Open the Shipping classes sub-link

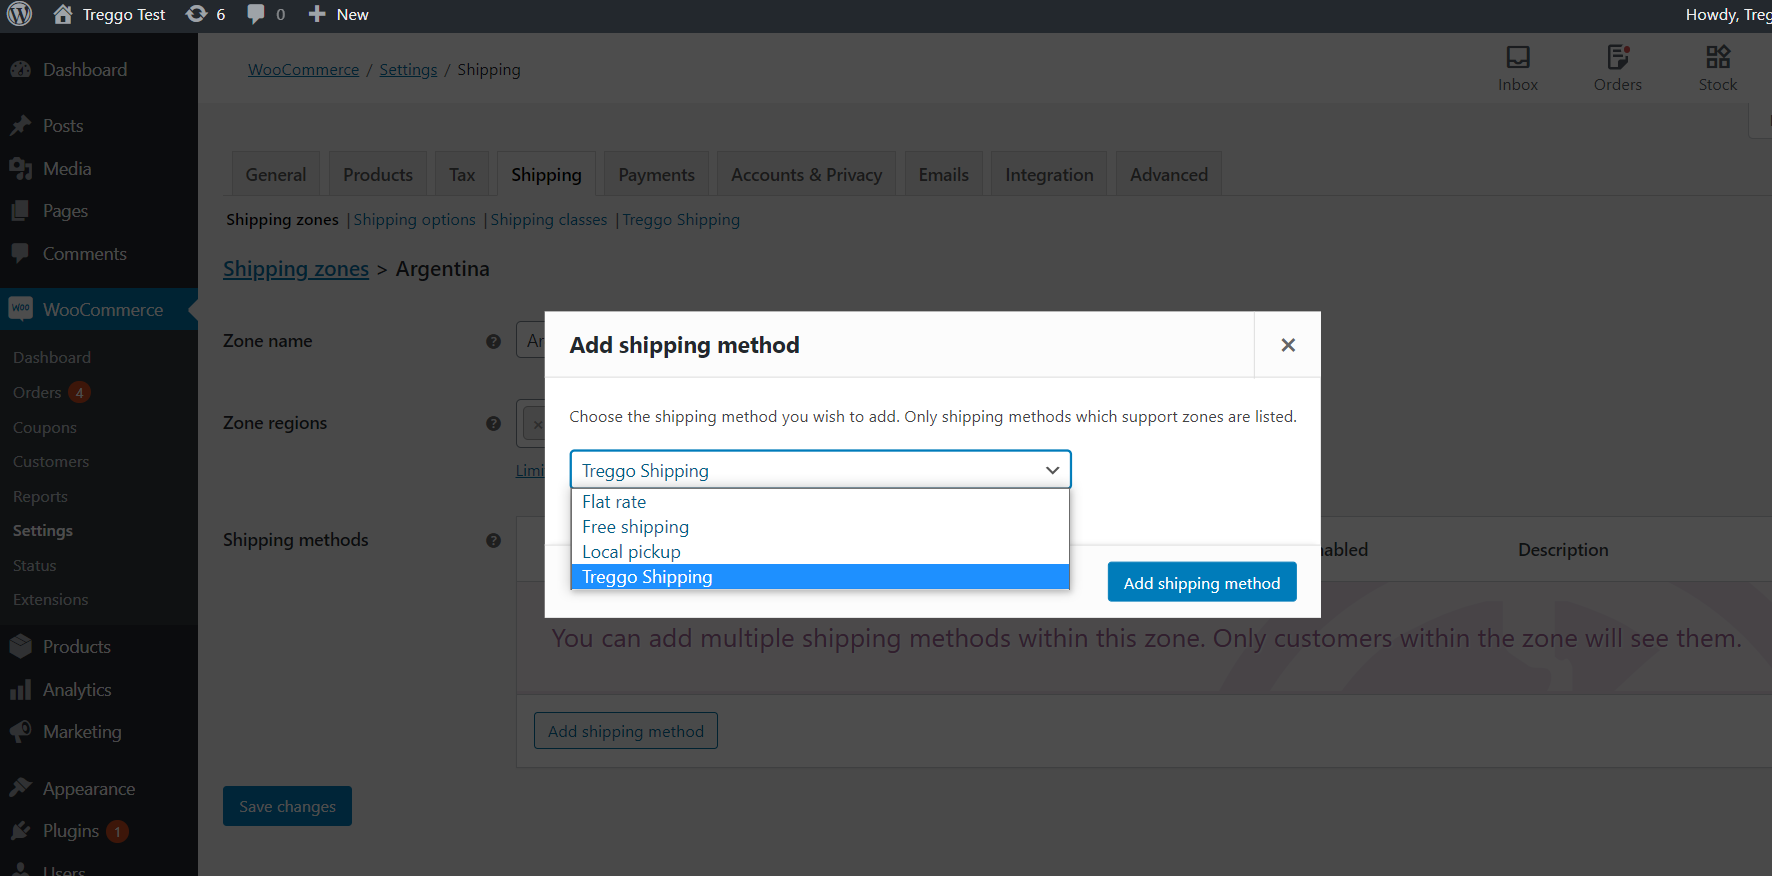pos(548,219)
